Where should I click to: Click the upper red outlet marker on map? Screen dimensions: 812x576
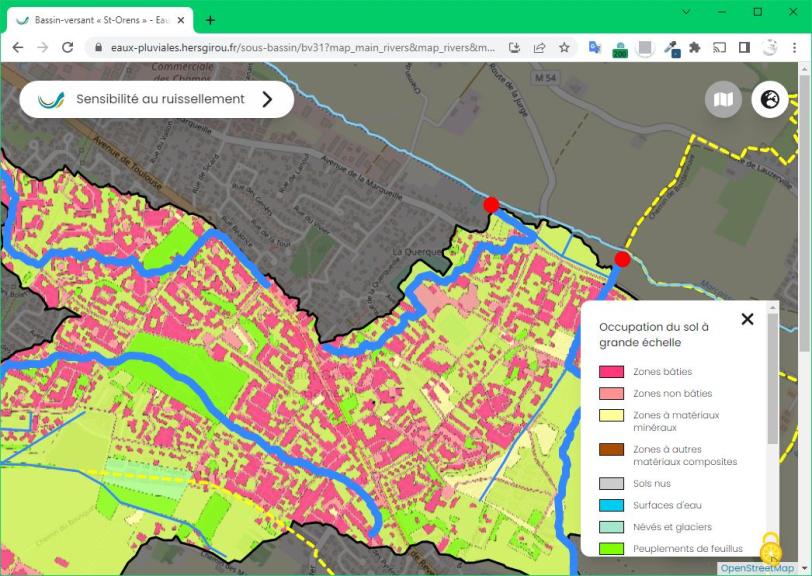(491, 205)
